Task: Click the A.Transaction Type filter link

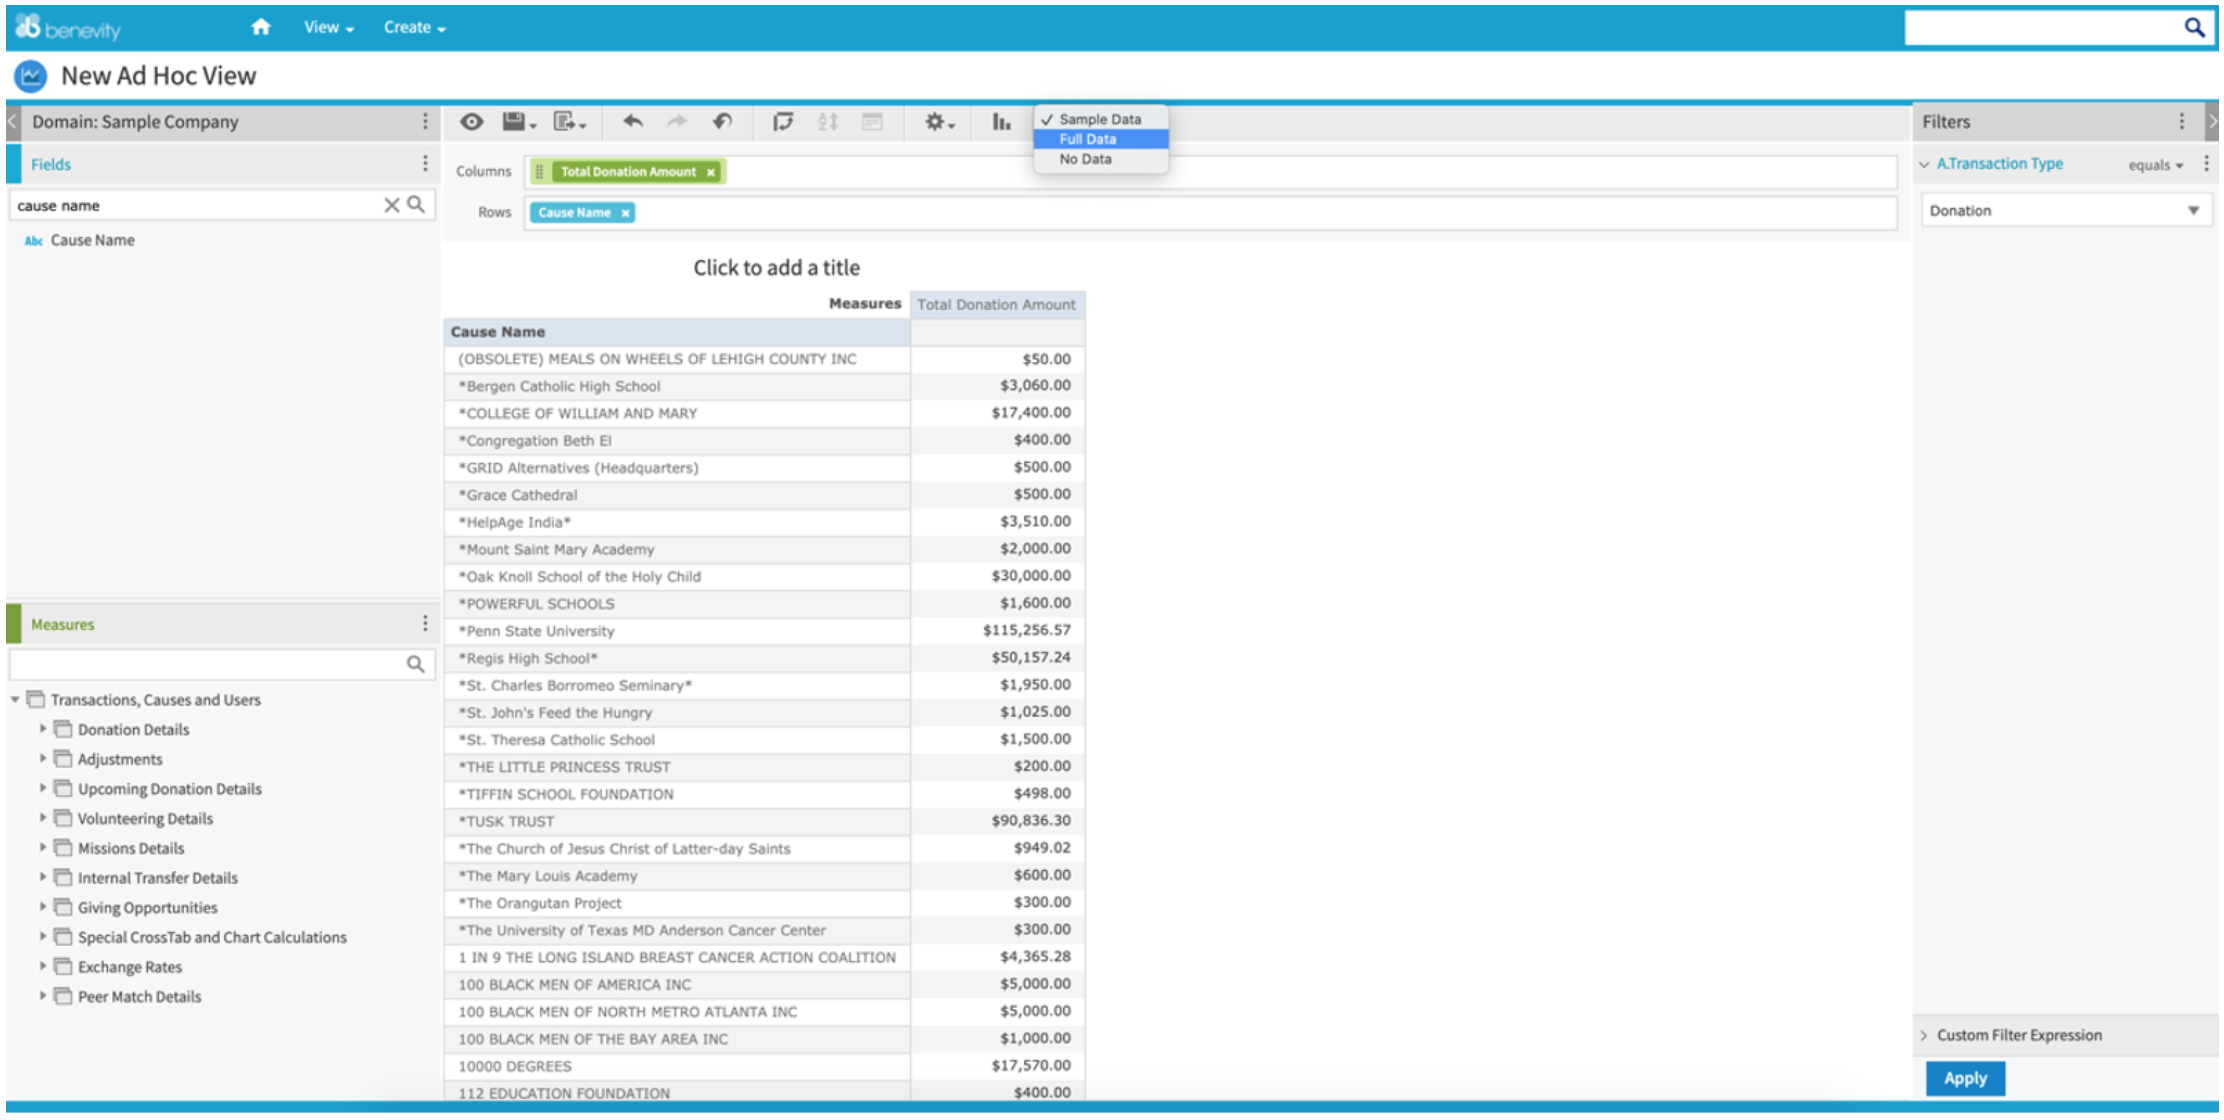Action: click(1999, 164)
